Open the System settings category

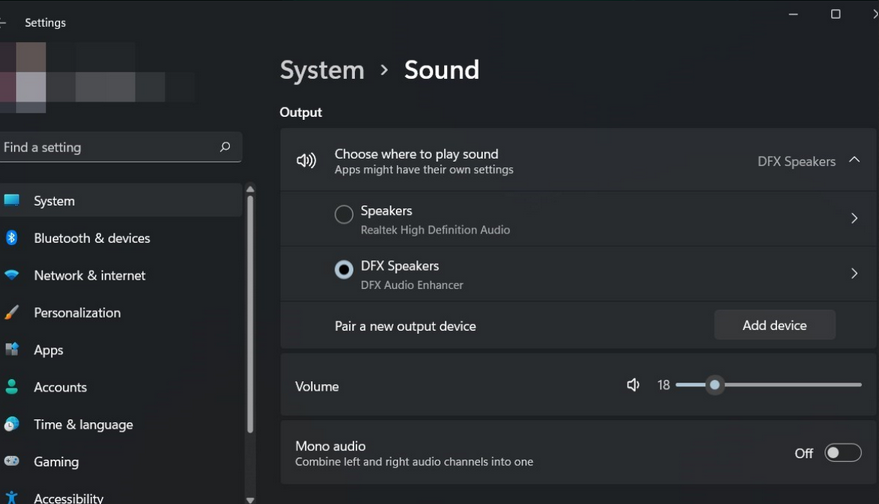(x=121, y=201)
